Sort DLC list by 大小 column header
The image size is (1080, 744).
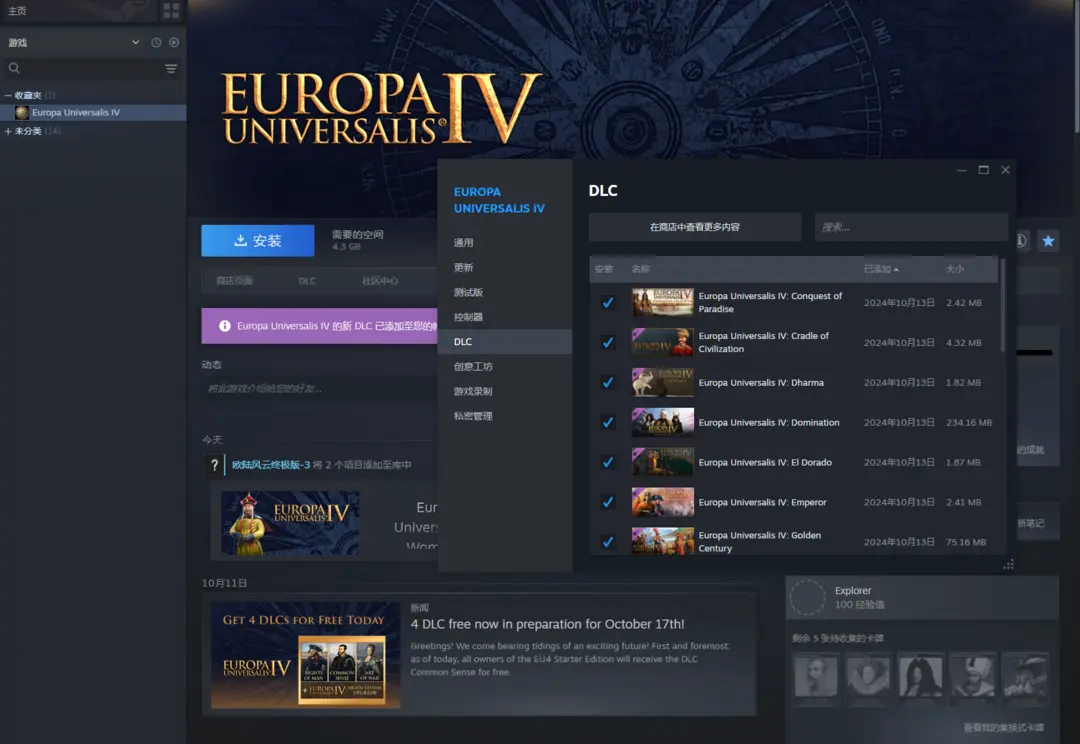[x=955, y=269]
